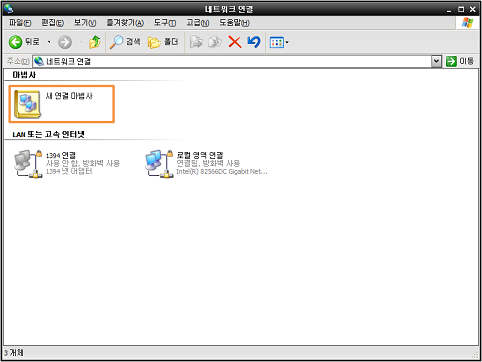Select the 1394 연결 network icon

click(x=28, y=164)
